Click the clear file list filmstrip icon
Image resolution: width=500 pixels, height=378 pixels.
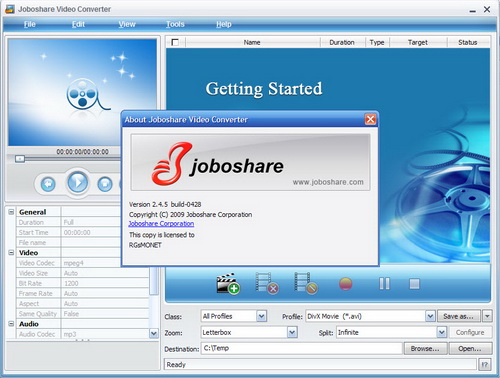pos(306,283)
